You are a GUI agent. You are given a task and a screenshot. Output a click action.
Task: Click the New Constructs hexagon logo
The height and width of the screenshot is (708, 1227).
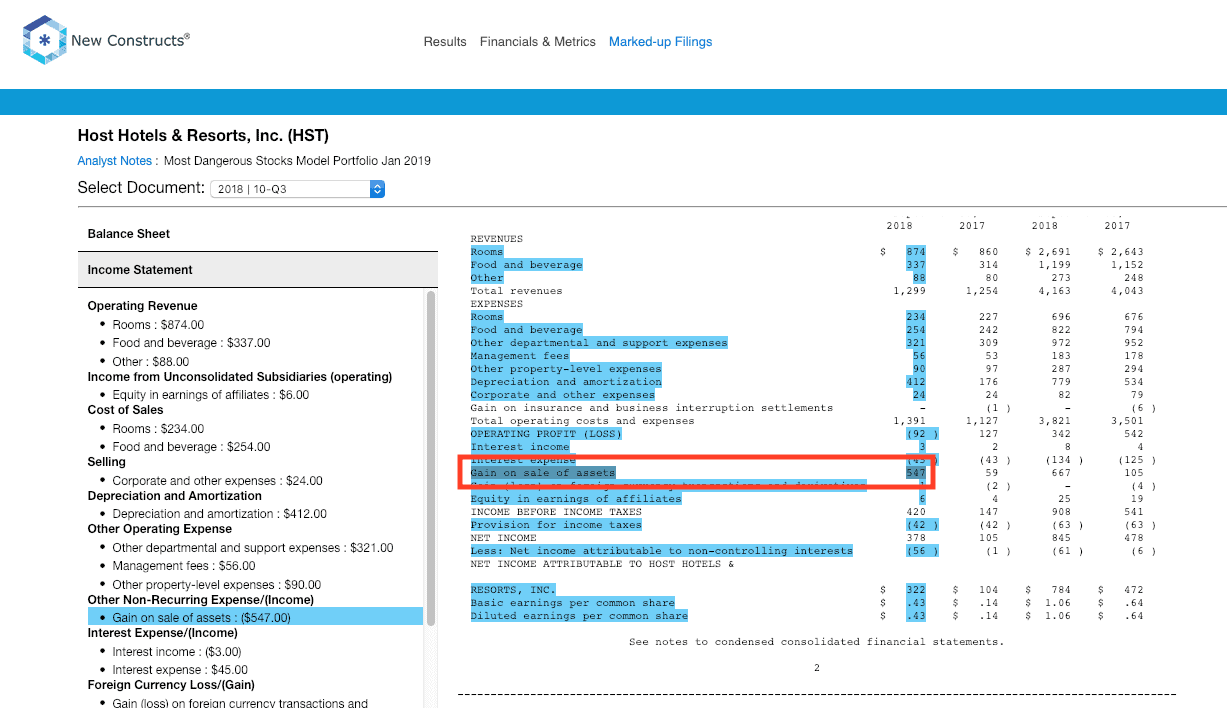tap(44, 40)
